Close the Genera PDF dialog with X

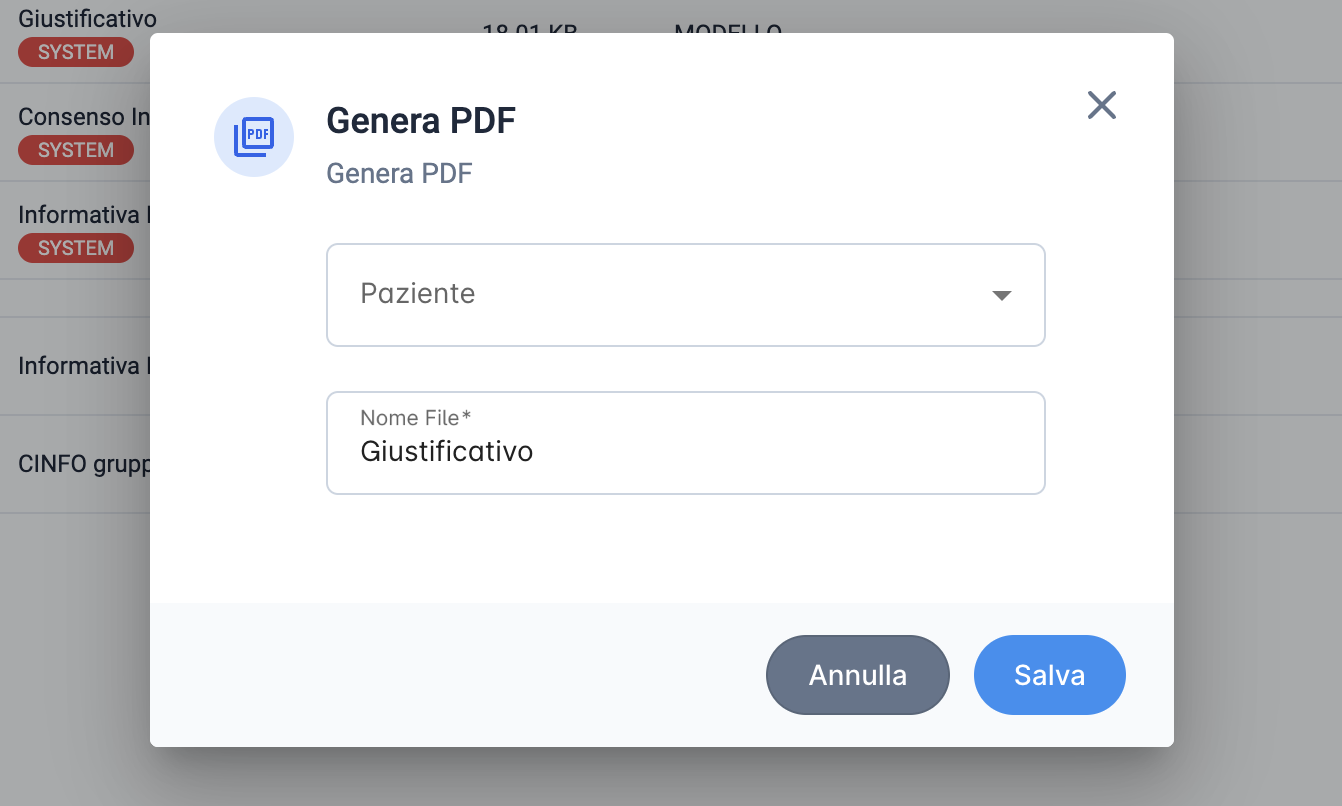[x=1101, y=105]
